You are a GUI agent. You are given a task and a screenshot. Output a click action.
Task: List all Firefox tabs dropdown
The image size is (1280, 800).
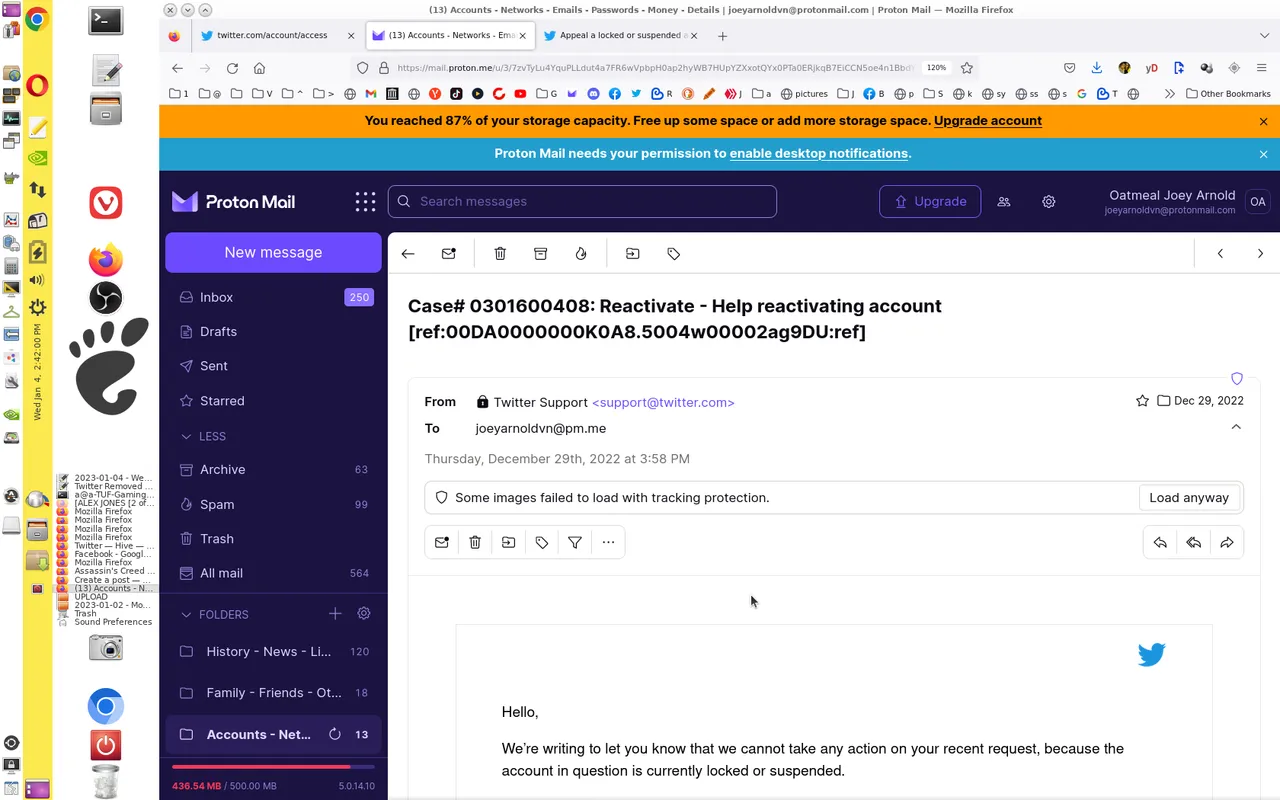(1264, 35)
